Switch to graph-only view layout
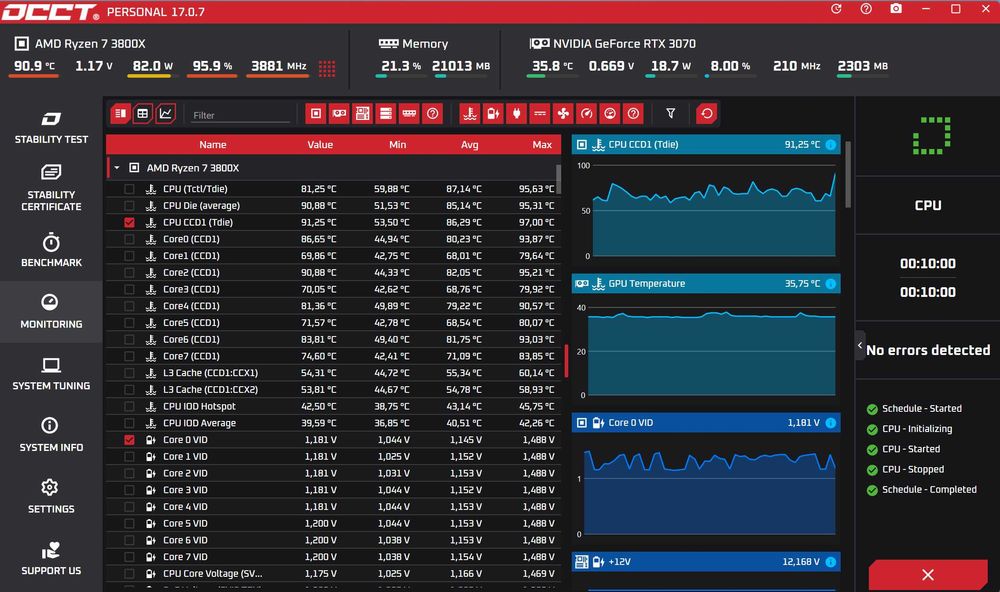The width and height of the screenshot is (1000, 592). [166, 114]
